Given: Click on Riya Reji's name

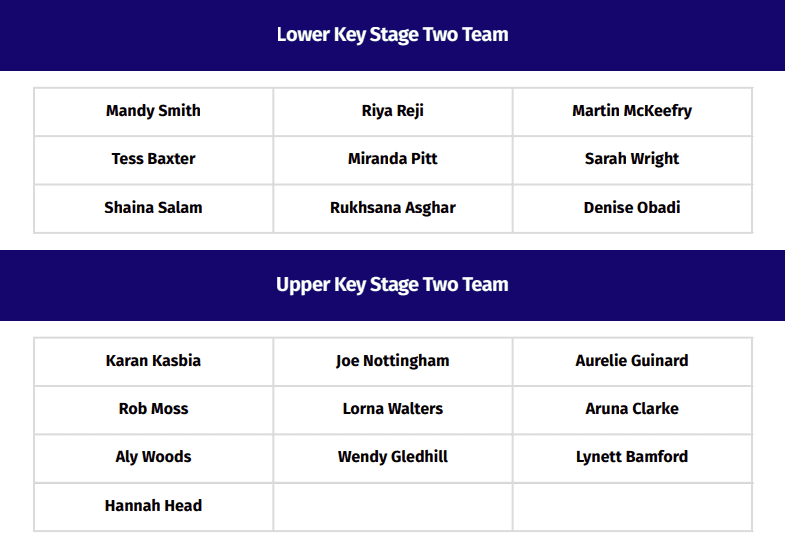Looking at the screenshot, I should click(x=392, y=111).
